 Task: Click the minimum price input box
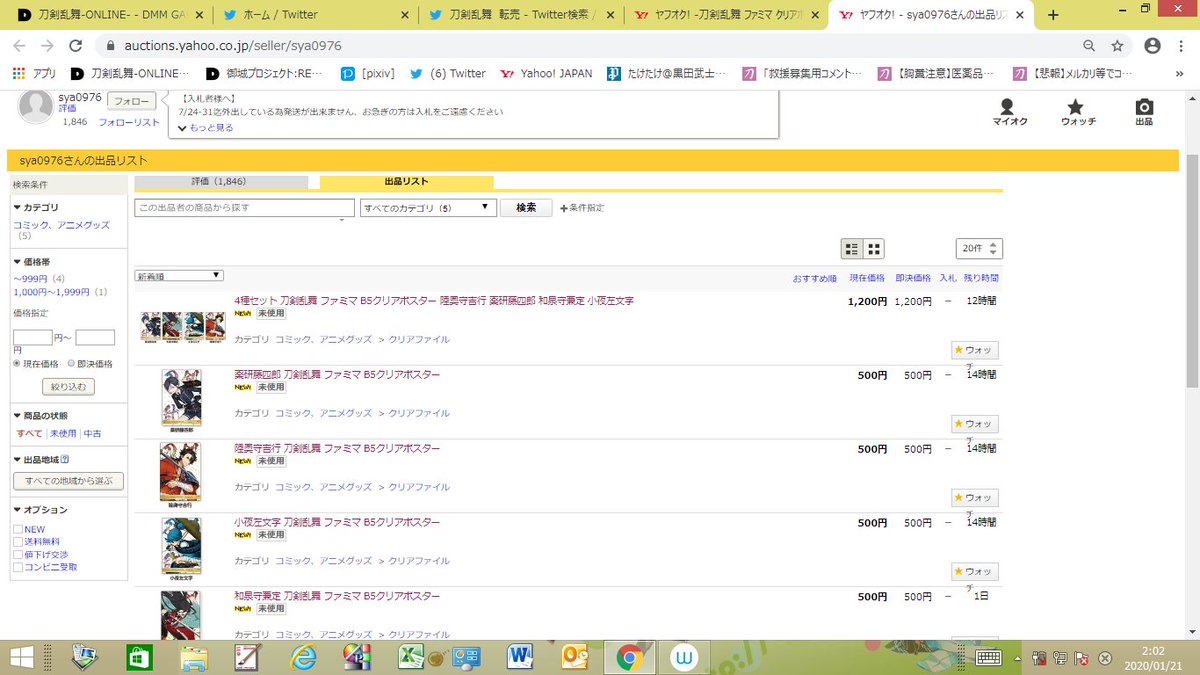tap(33, 338)
